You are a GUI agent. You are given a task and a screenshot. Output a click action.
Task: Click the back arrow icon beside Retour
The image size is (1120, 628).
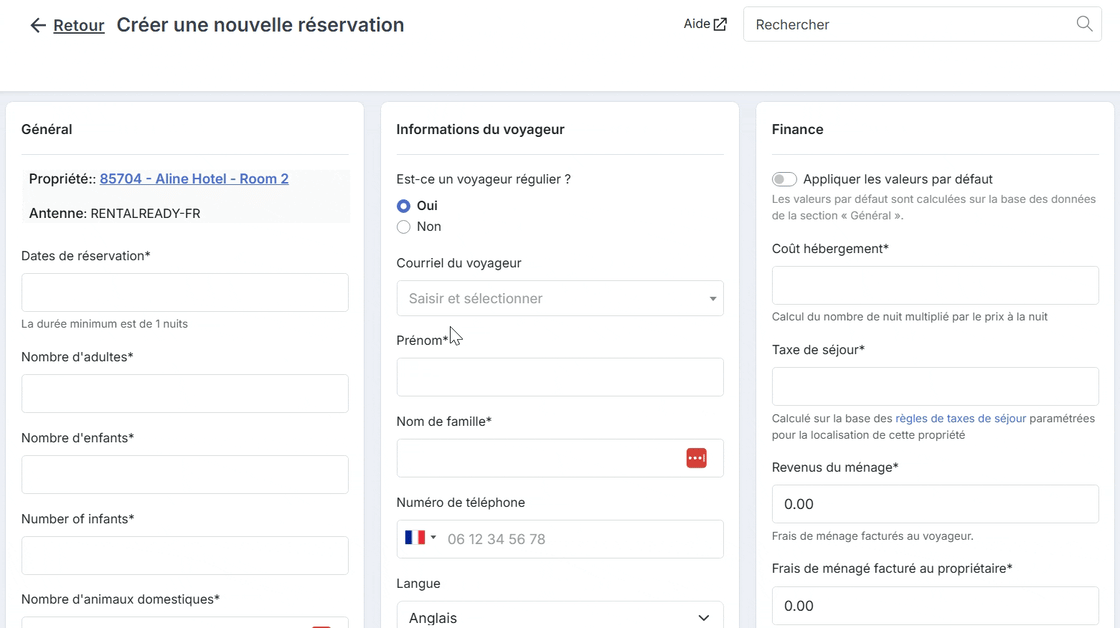point(38,26)
